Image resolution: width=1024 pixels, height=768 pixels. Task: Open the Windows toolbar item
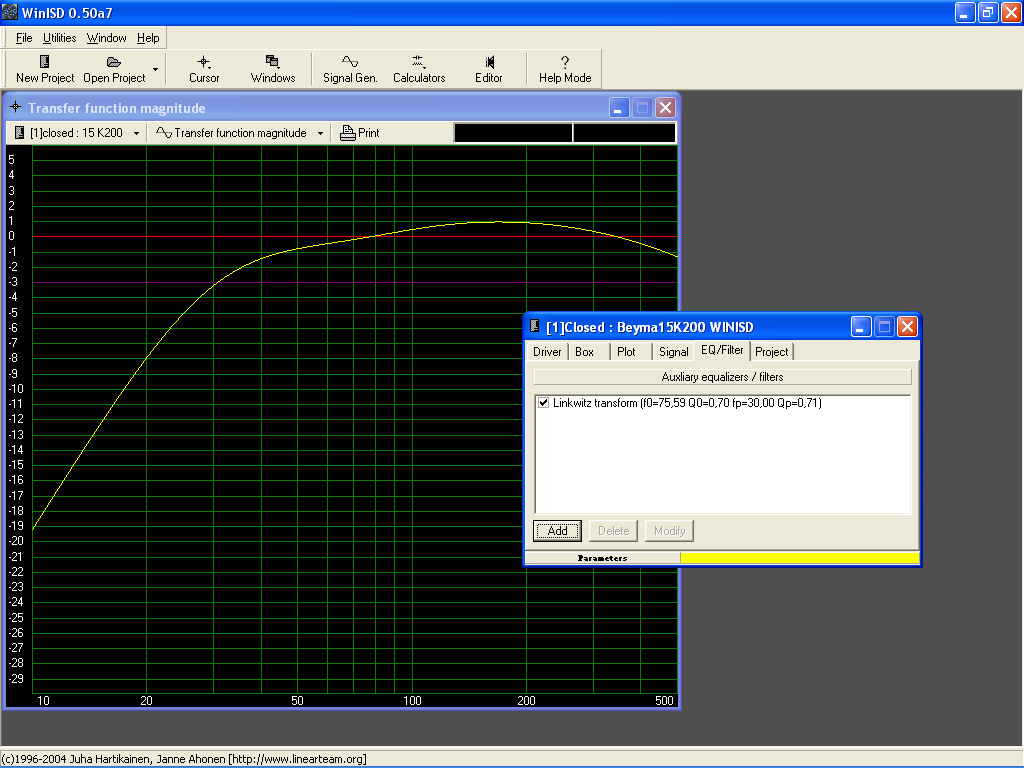click(272, 68)
